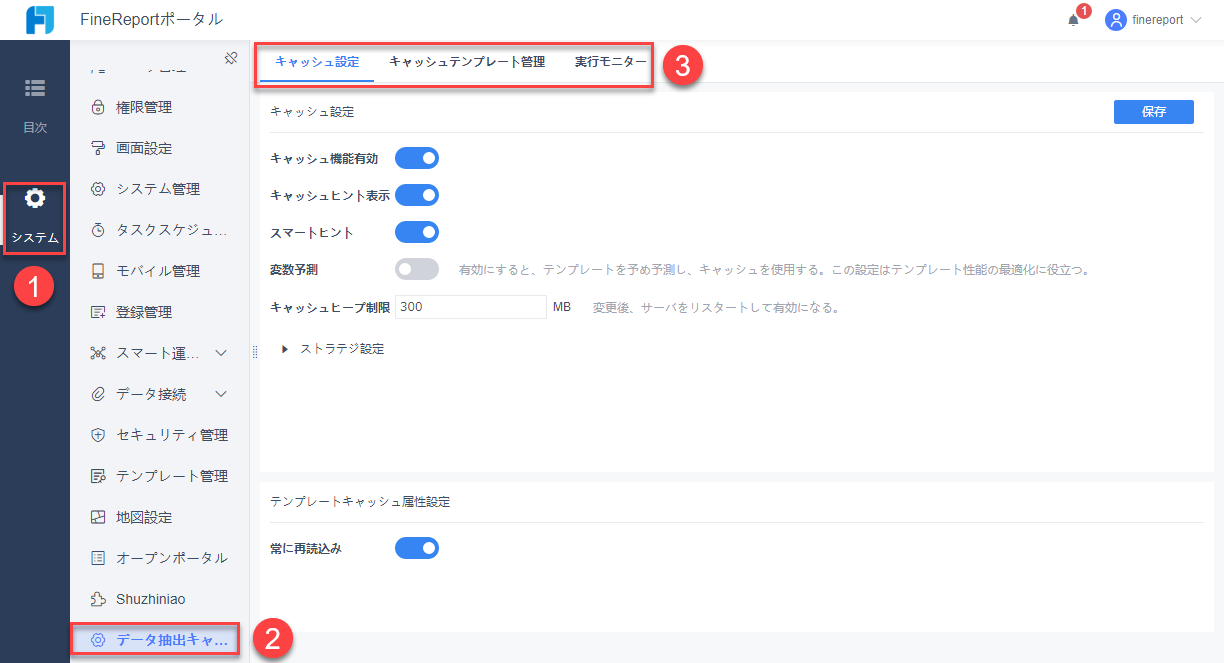Image resolution: width=1224 pixels, height=663 pixels.
Task: Open システム管理 menu item
Action: [x=159, y=189]
